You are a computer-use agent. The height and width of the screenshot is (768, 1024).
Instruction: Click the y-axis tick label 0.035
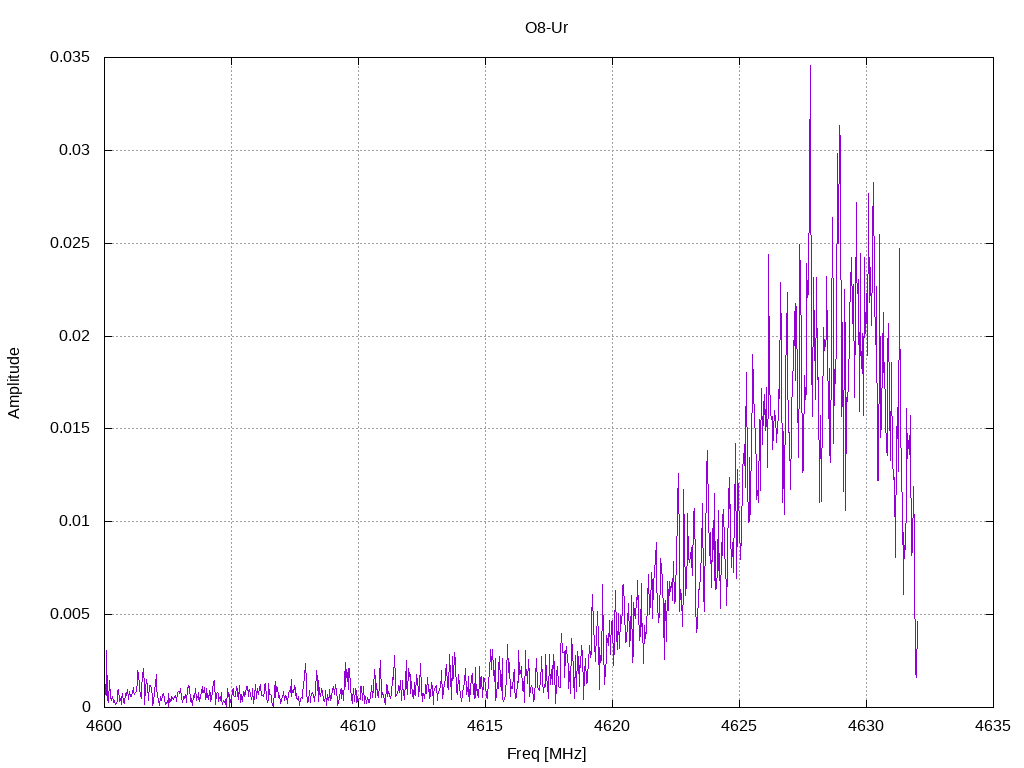tap(70, 57)
